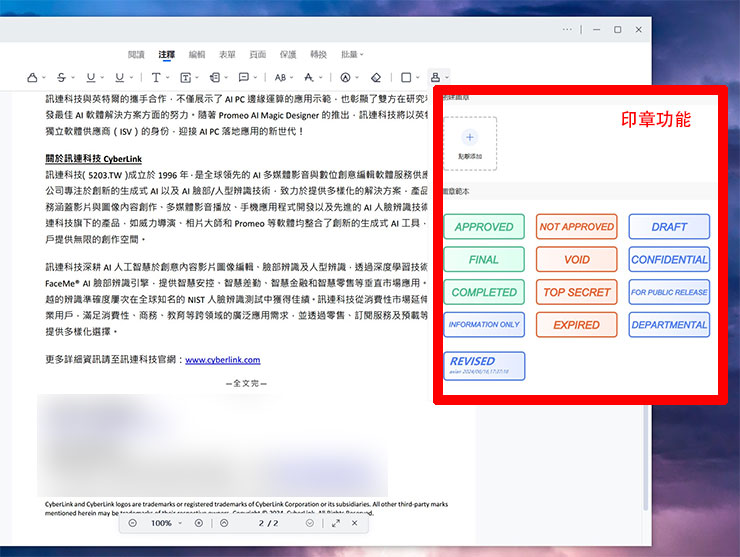Switch to the 轉換 tab

pyautogui.click(x=318, y=54)
